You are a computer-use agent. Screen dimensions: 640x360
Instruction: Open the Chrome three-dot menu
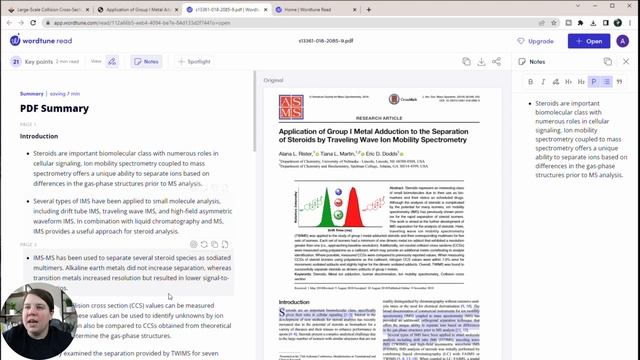(x=630, y=23)
